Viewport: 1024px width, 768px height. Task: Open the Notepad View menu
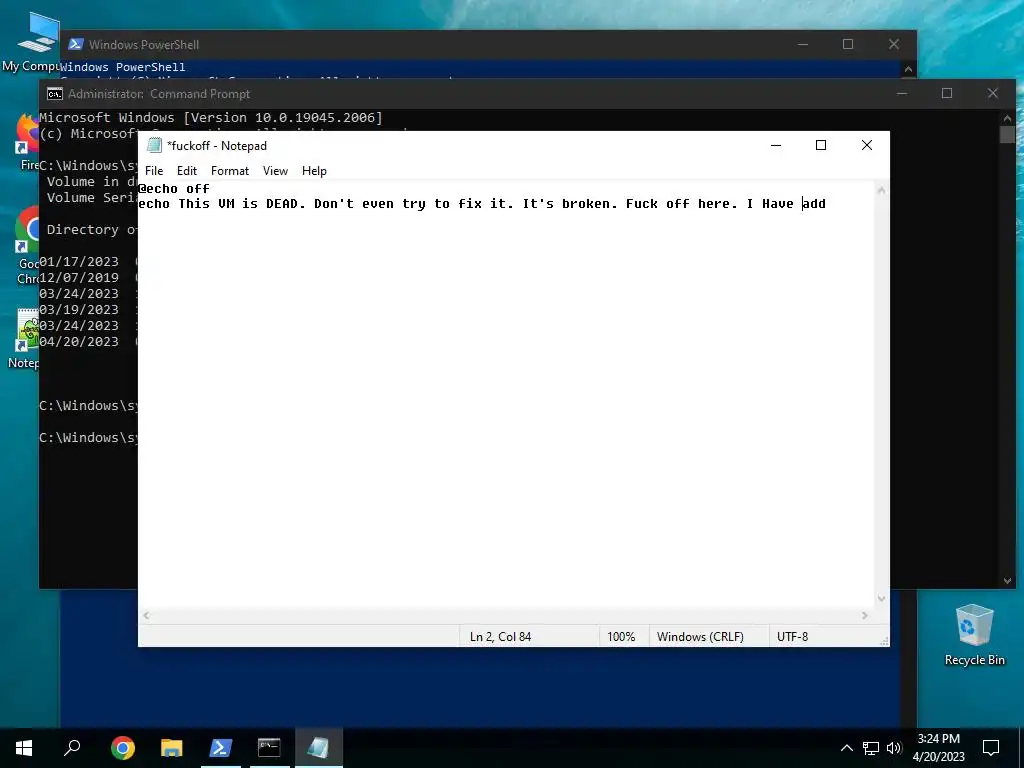click(275, 170)
